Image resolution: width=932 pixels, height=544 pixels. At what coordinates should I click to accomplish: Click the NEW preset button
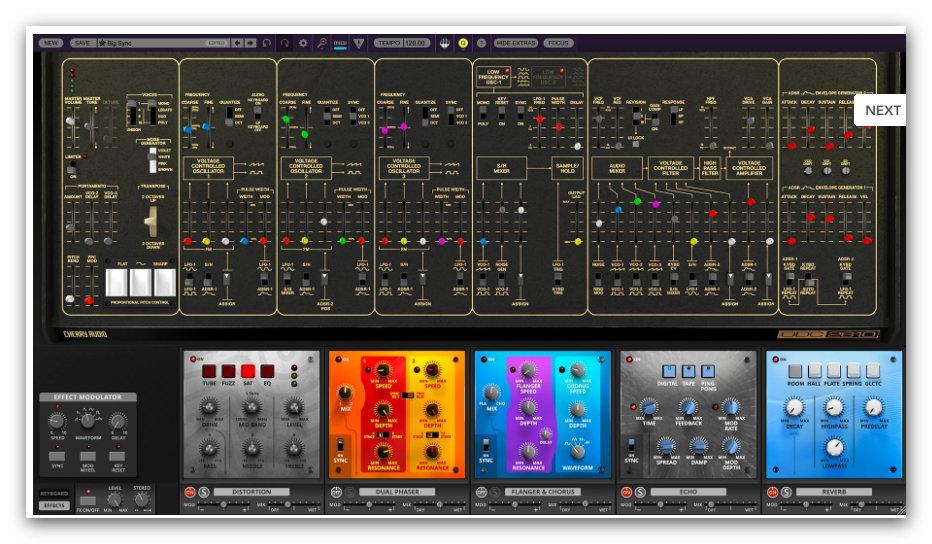click(x=51, y=43)
